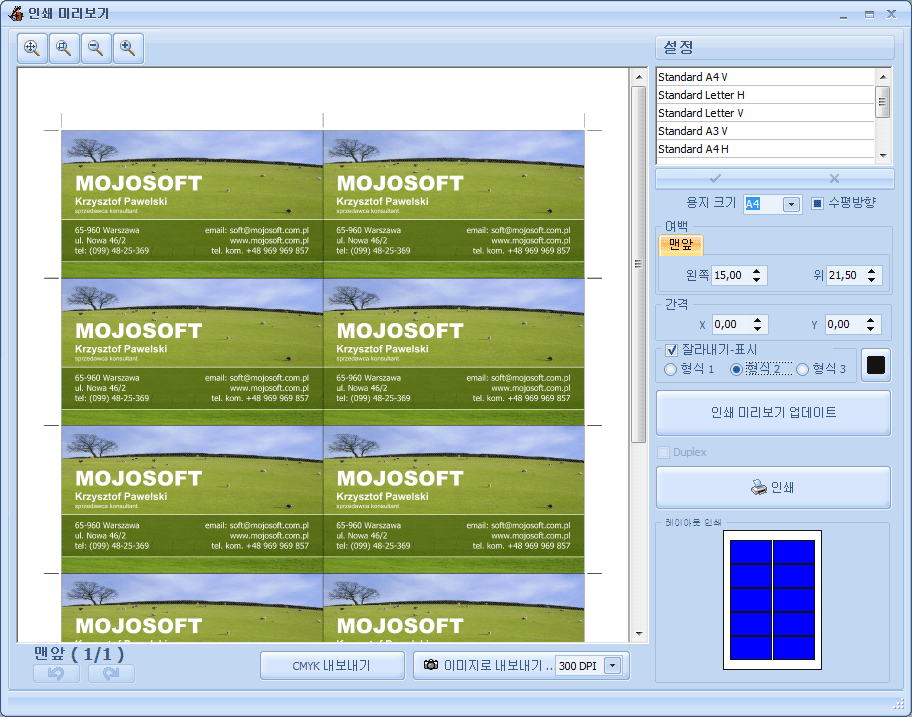Screen dimensions: 912x717
Task: Toggle the Duplex checkbox
Action: (663, 452)
